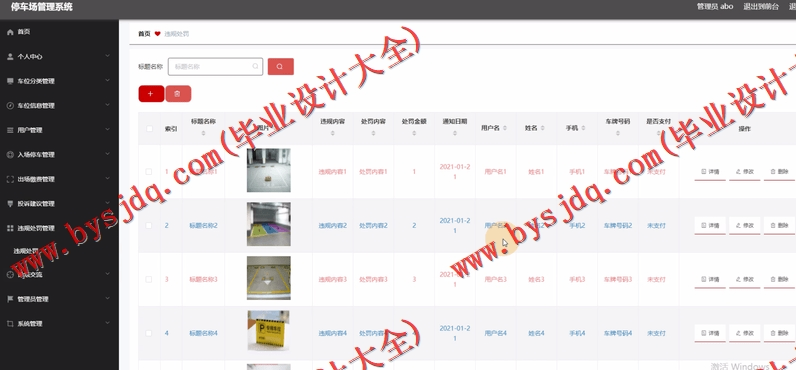This screenshot has height=370, width=796.
Task: Click 首页 in the breadcrumb
Action: (144, 34)
